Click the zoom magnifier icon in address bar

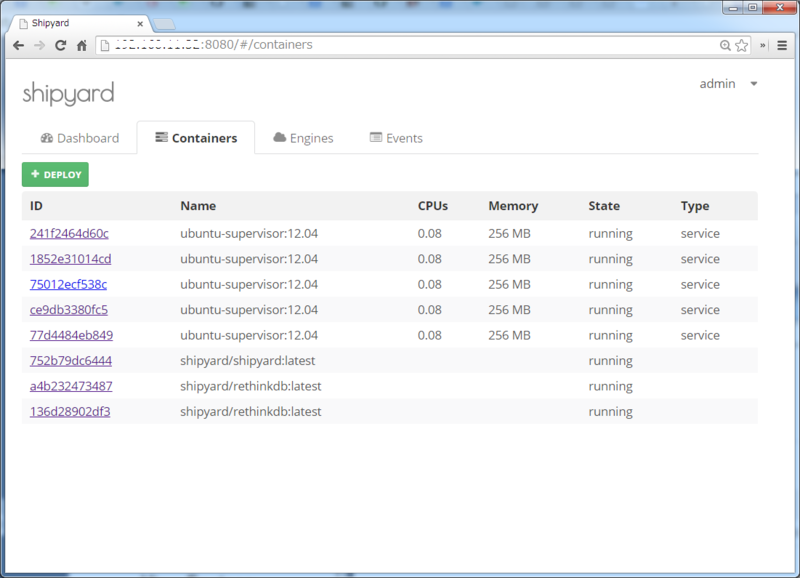725,45
